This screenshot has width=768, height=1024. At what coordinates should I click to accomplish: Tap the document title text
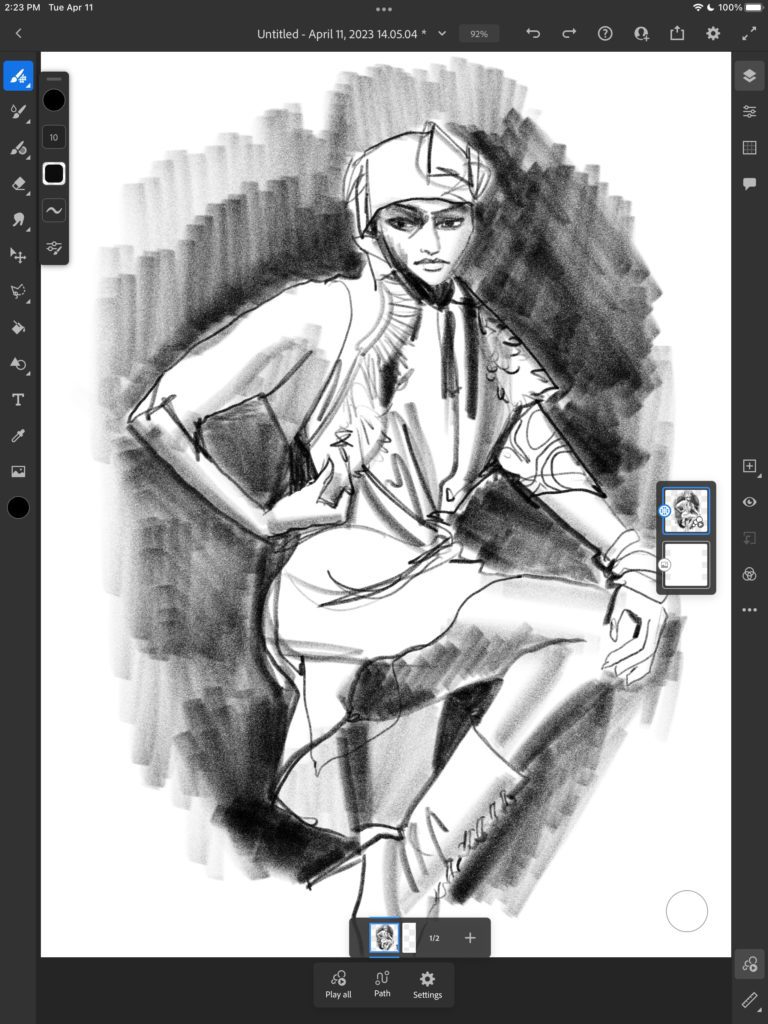point(342,34)
